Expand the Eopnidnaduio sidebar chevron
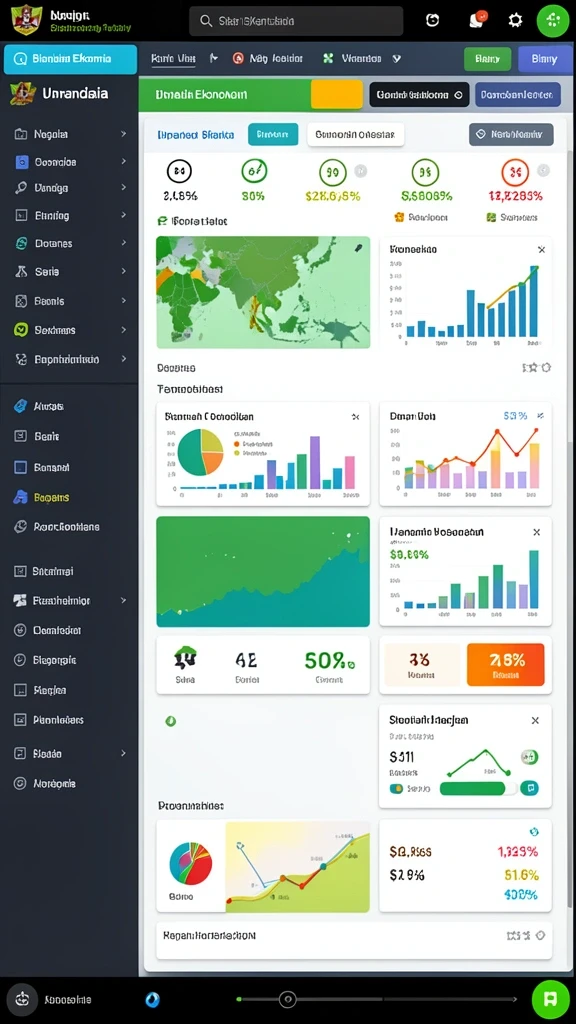 [123, 359]
